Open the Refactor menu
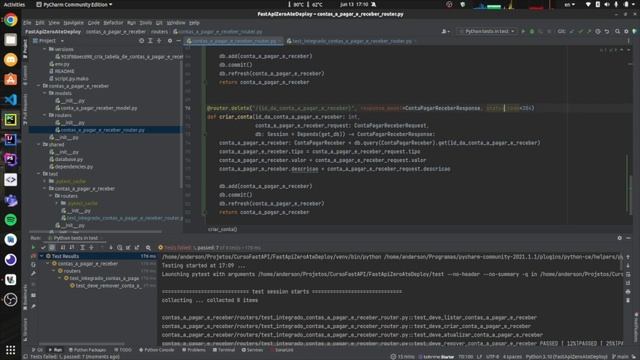This screenshot has width=640, height=360. (113, 23)
